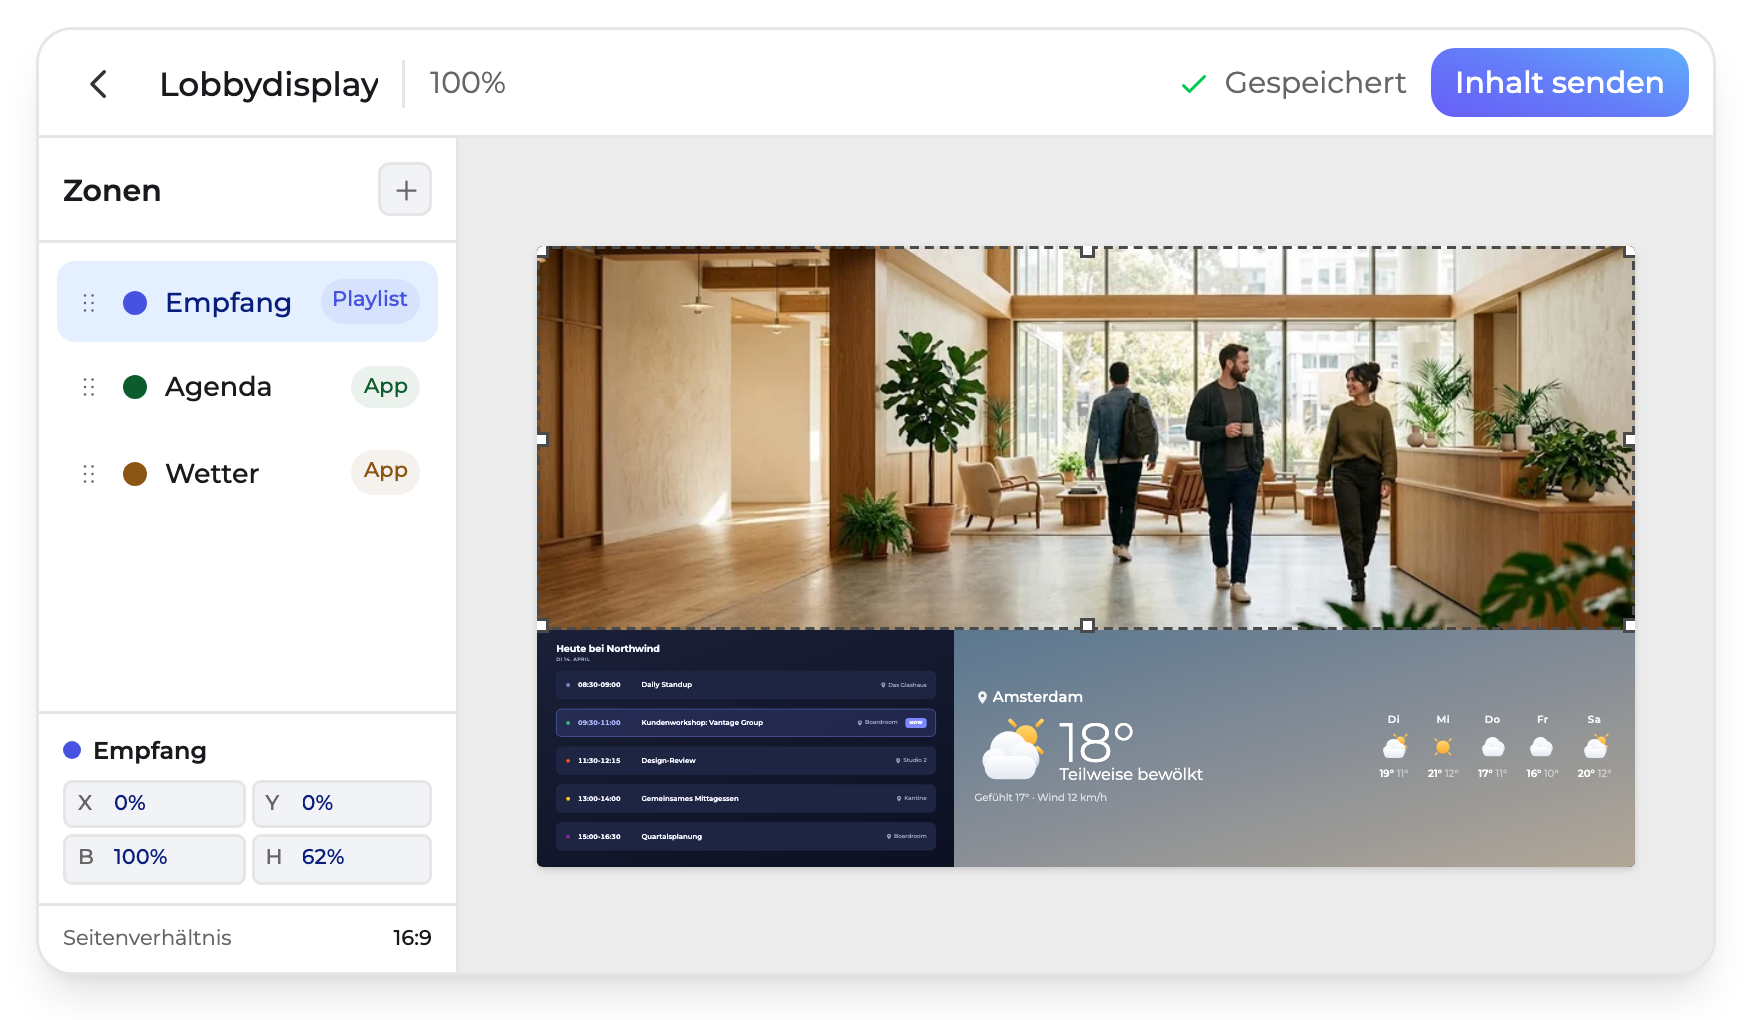Screen dimensions: 1752x1020
Task: Click the Quartalsplanung agenda entry
Action: tap(745, 837)
